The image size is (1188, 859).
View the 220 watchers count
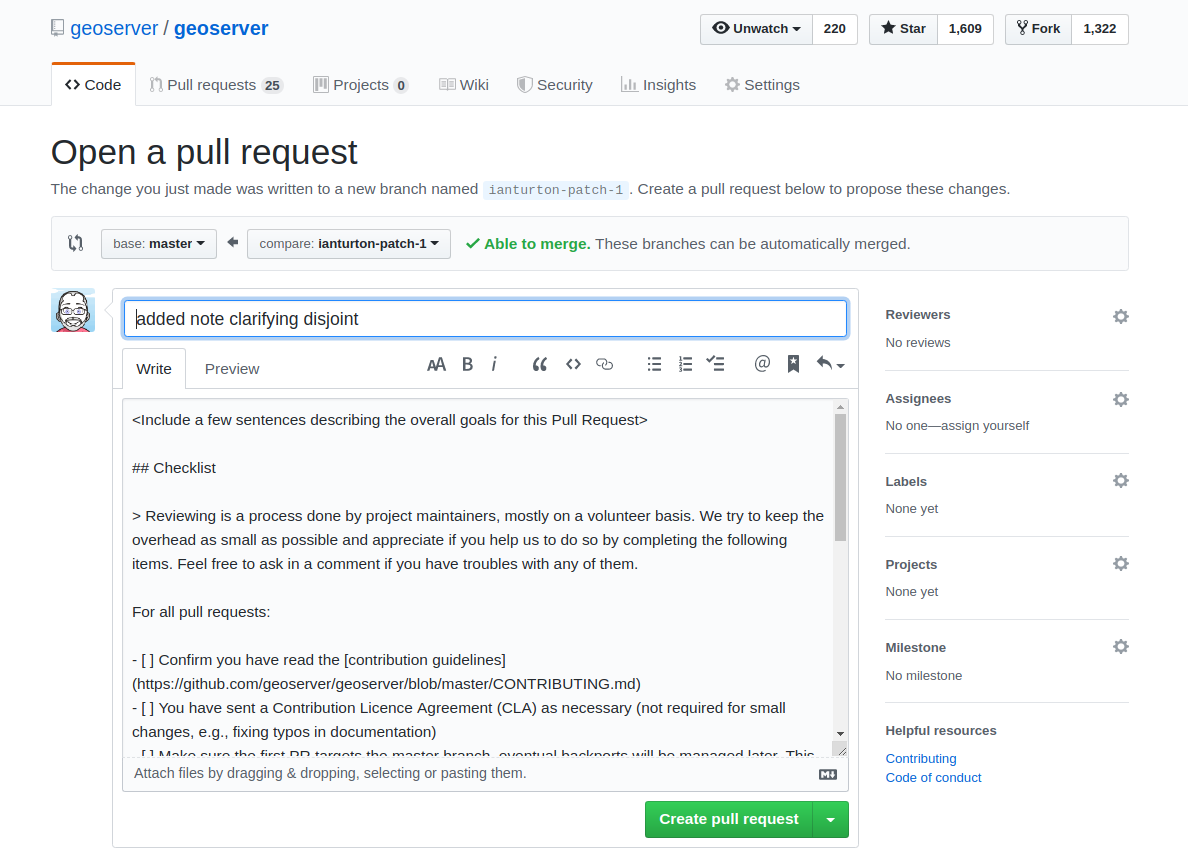(x=835, y=29)
